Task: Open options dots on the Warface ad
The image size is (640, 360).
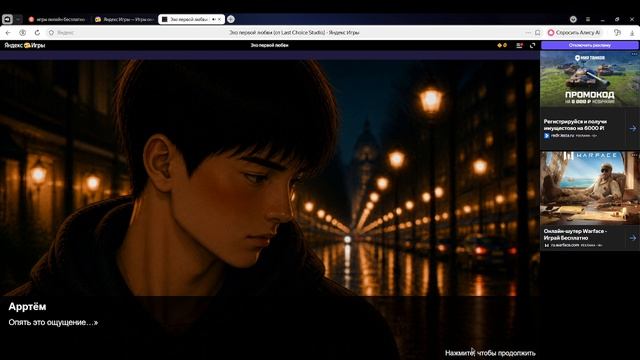Action: (634, 155)
